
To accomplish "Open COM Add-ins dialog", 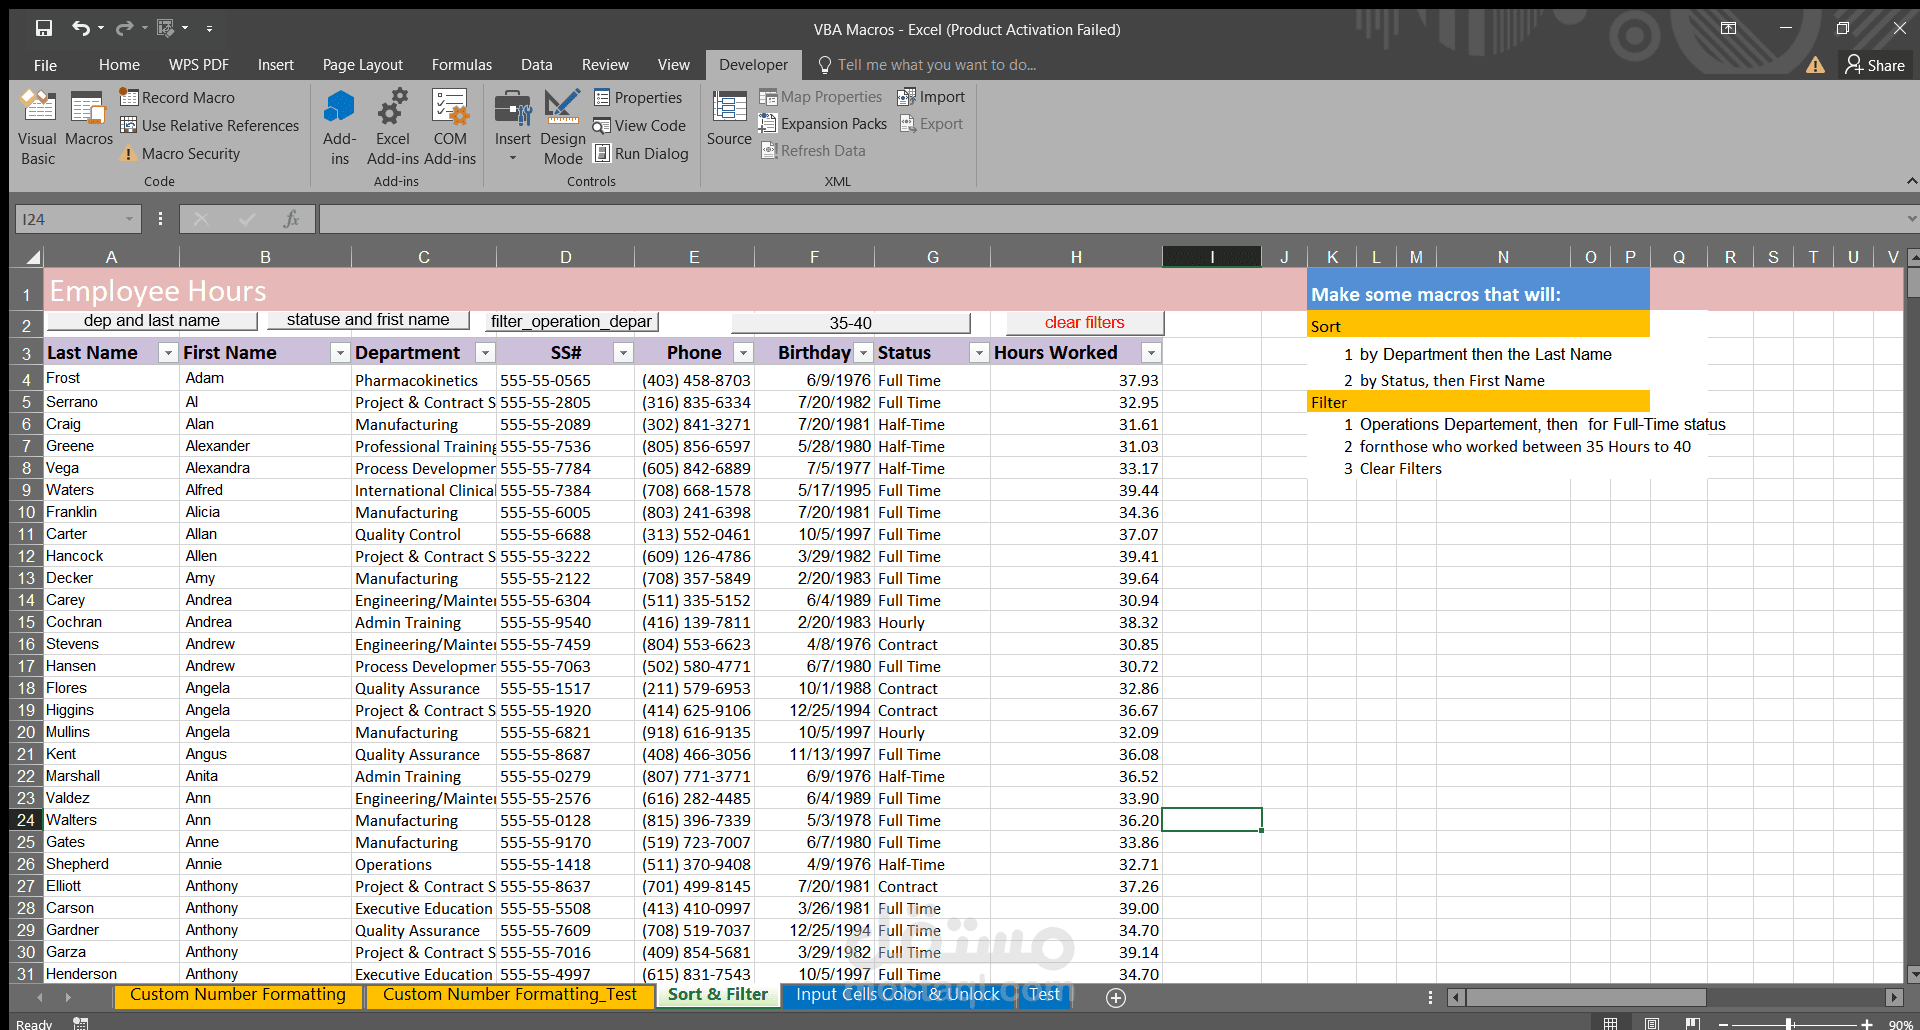I will (x=450, y=128).
